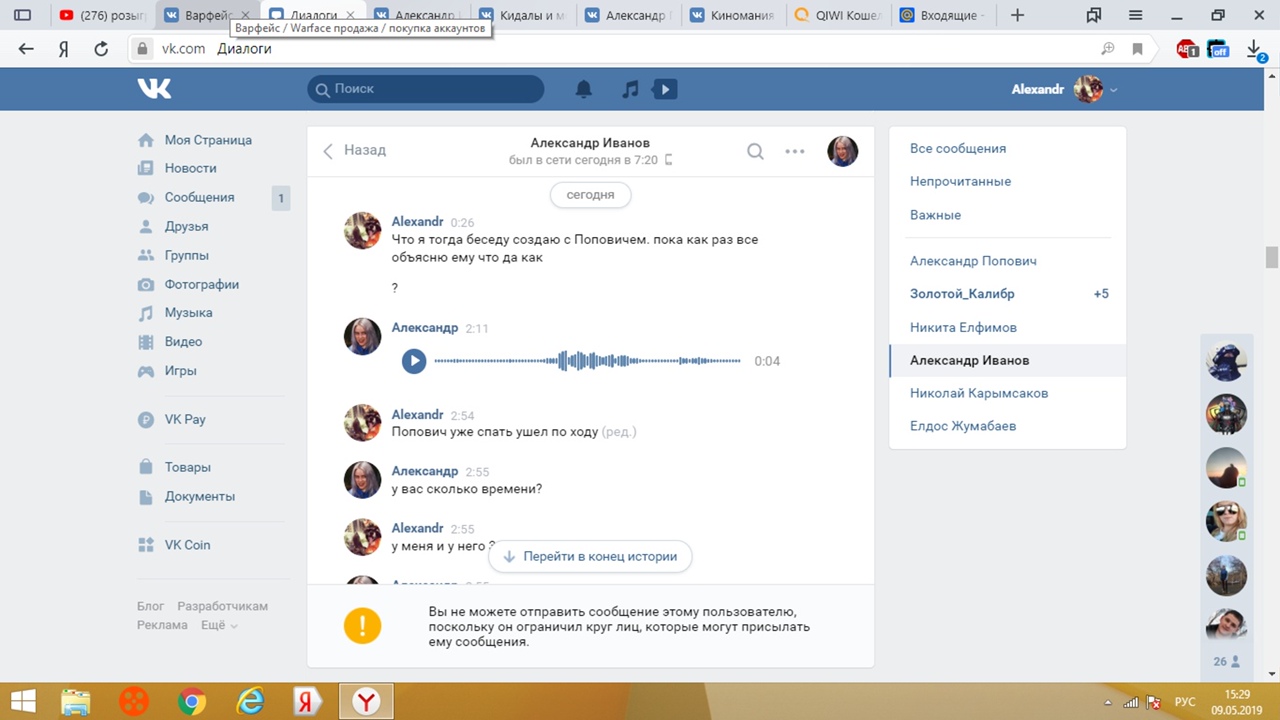Select 'Золотой_Калибр' conversation
Image resolution: width=1280 pixels, height=720 pixels.
pyautogui.click(x=962, y=294)
